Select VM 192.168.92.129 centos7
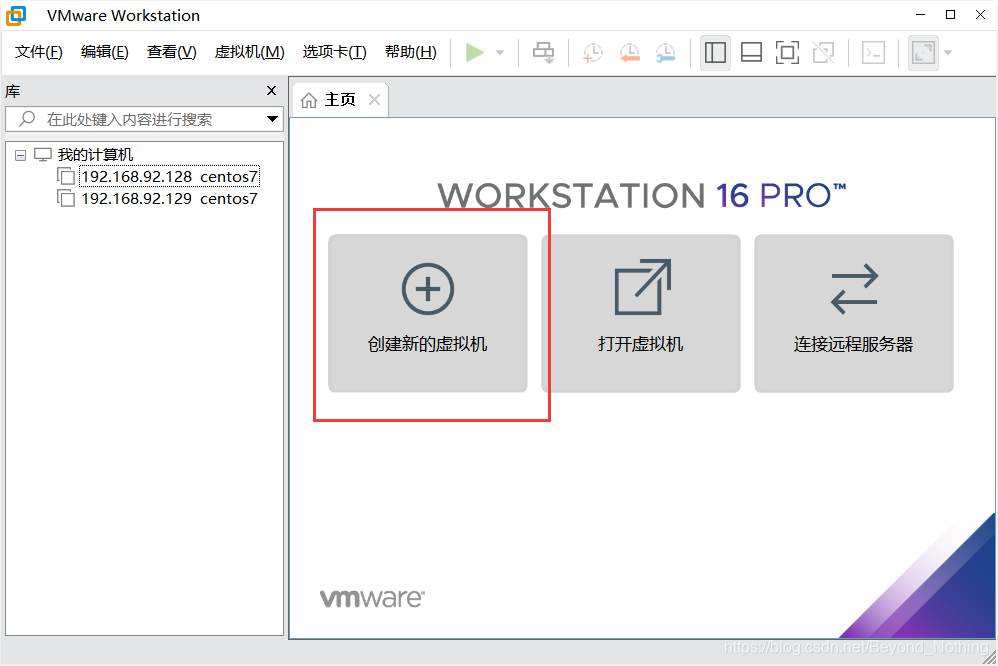 (x=169, y=199)
